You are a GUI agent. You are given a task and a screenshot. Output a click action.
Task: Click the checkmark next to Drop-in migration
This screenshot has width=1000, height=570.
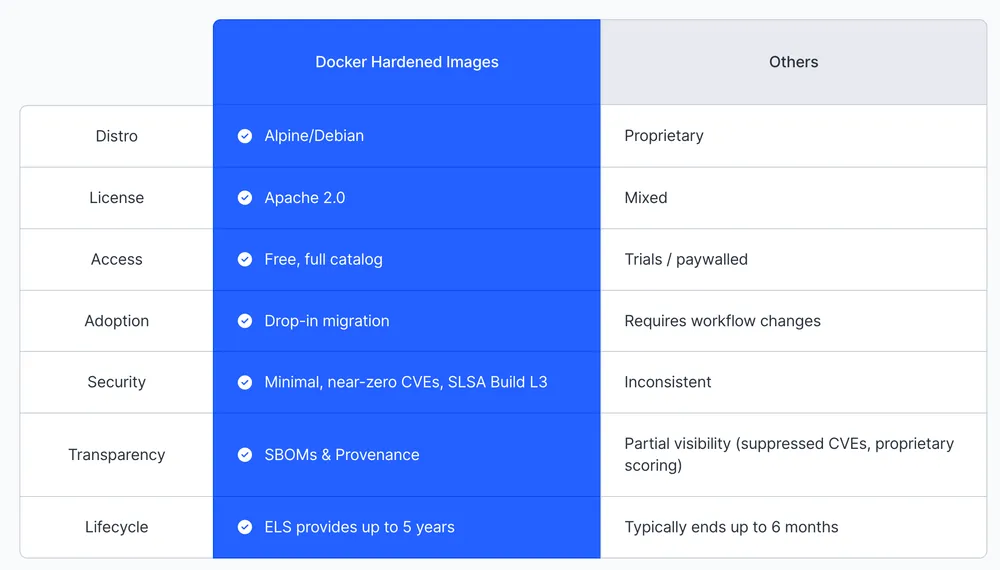(245, 321)
